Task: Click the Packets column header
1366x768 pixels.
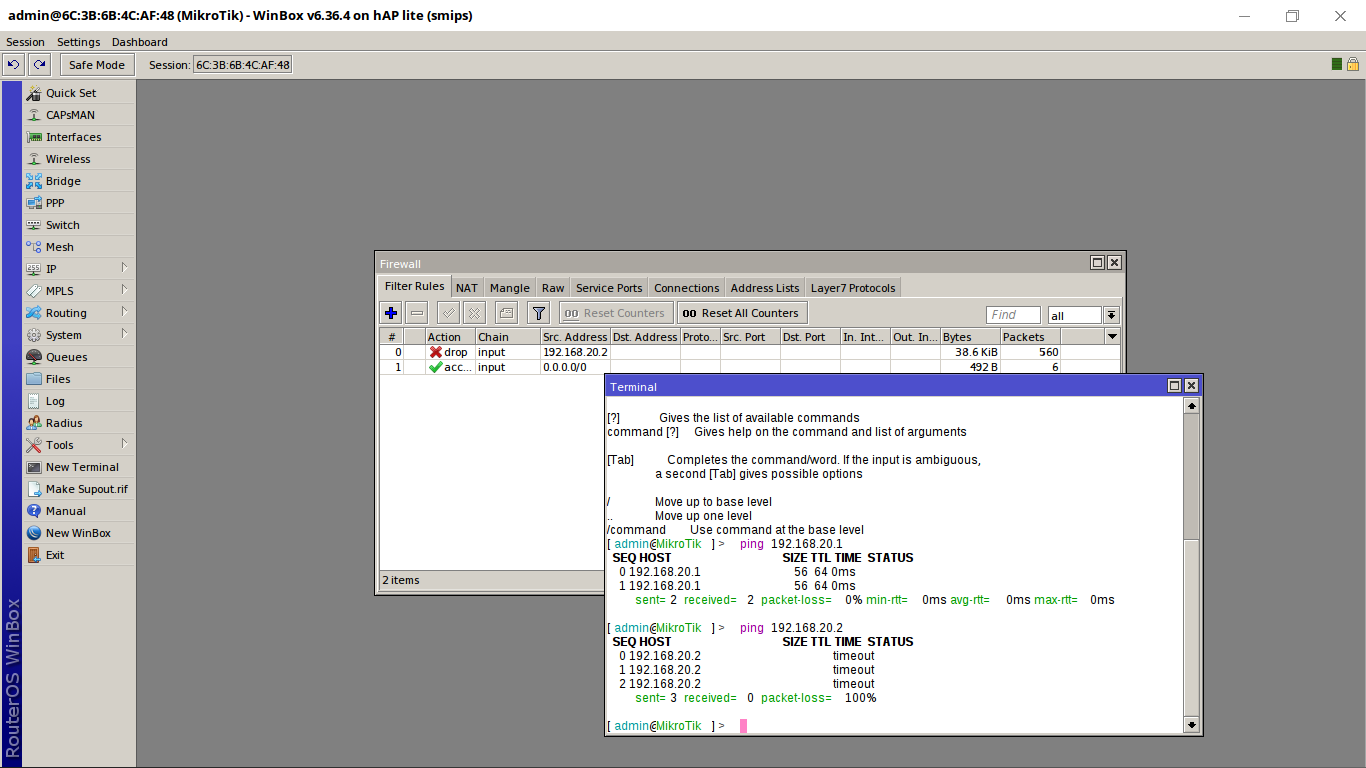Action: [x=1030, y=337]
